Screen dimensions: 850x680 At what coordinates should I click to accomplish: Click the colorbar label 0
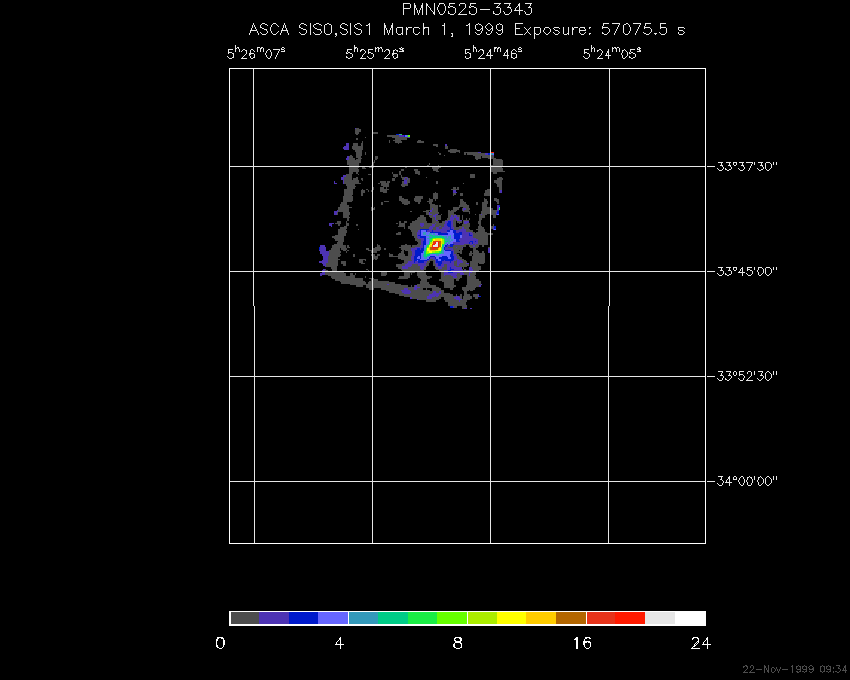(x=220, y=644)
